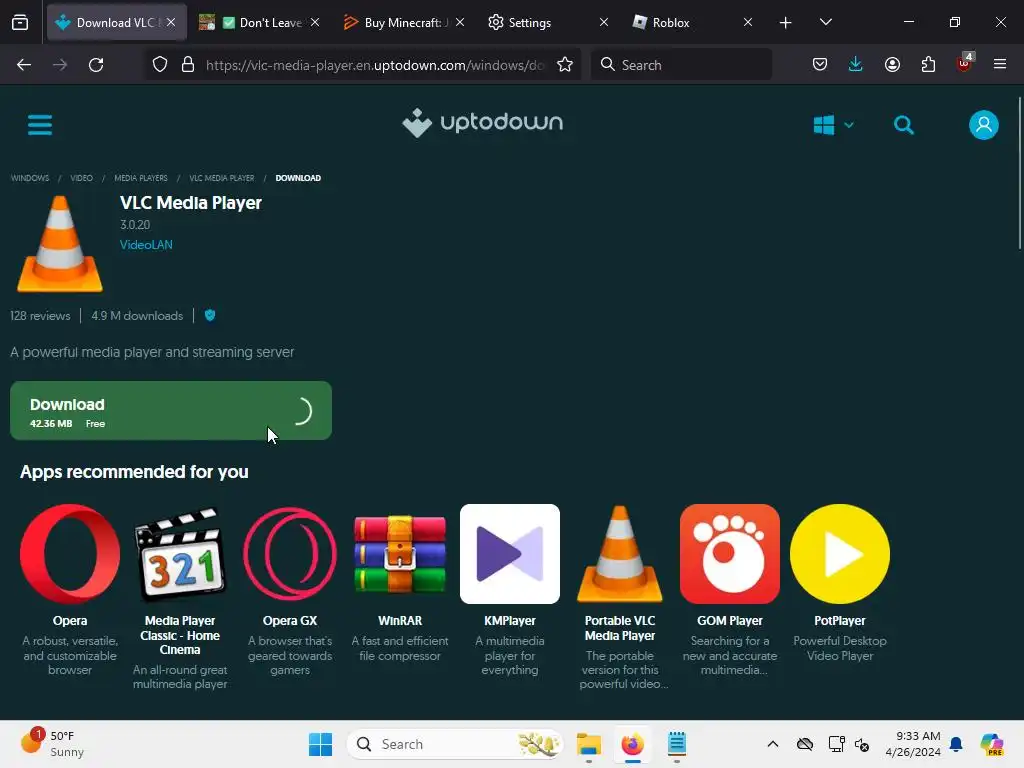
Task: Open the Windows Start menu
Action: point(321,744)
